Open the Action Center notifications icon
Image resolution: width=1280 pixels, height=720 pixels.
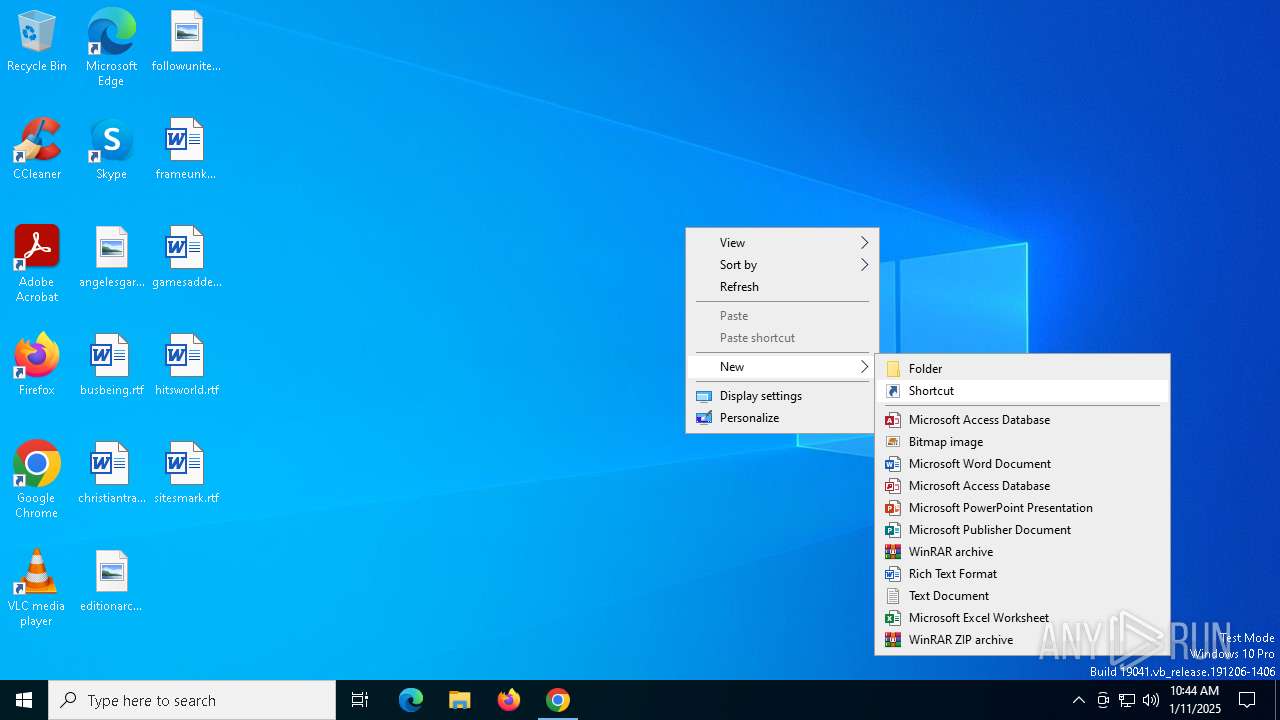[x=1247, y=700]
